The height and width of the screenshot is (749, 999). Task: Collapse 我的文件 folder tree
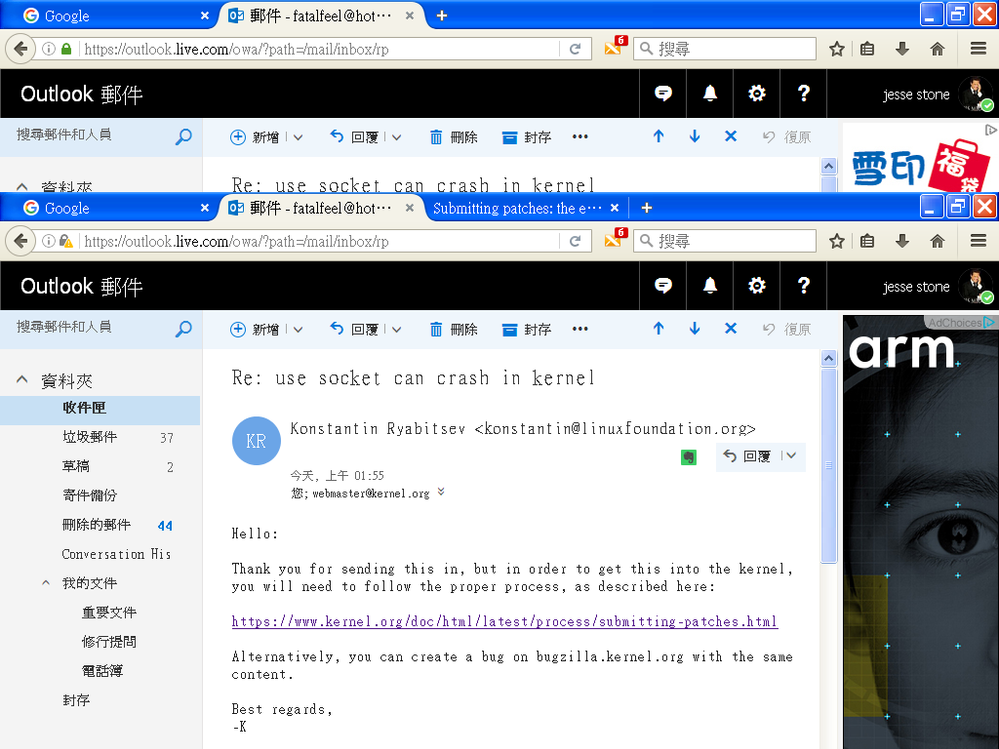tap(46, 583)
